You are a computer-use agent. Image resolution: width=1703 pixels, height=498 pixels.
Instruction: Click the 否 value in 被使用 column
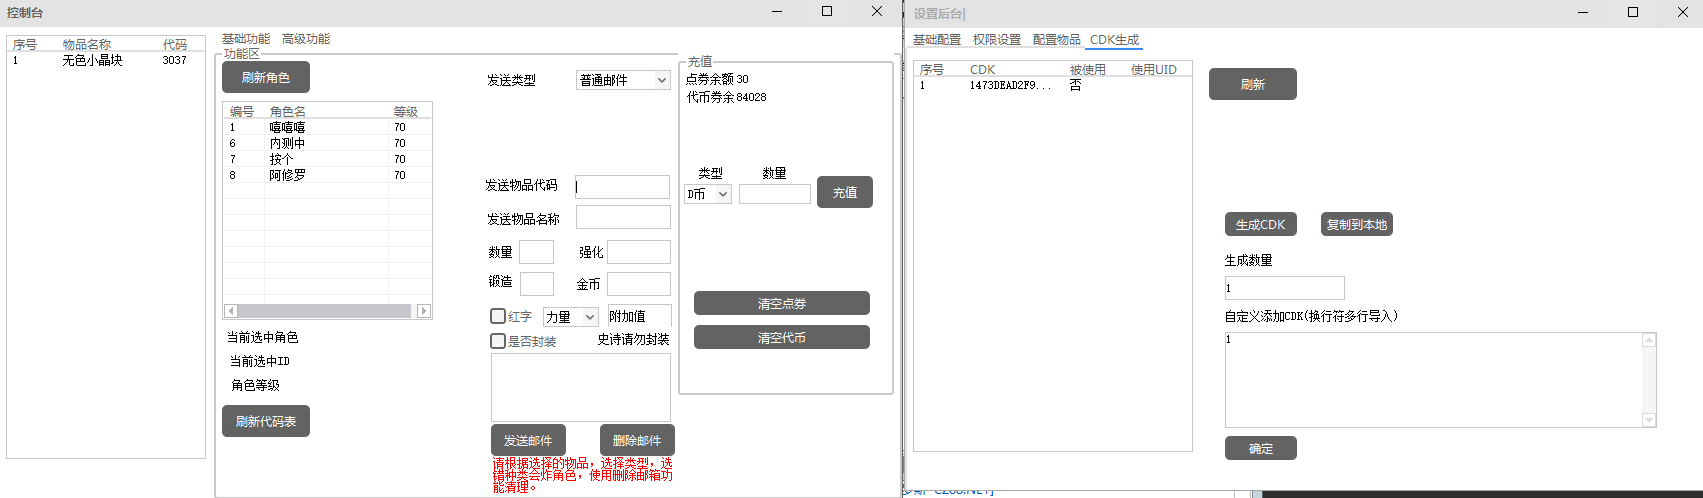(x=1075, y=85)
